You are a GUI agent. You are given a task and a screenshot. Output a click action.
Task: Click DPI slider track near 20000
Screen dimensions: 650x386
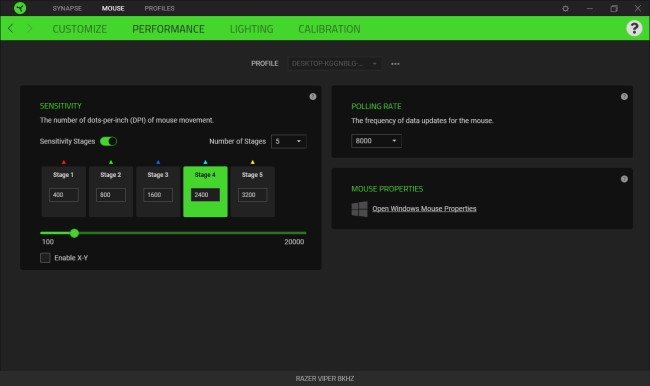point(303,233)
